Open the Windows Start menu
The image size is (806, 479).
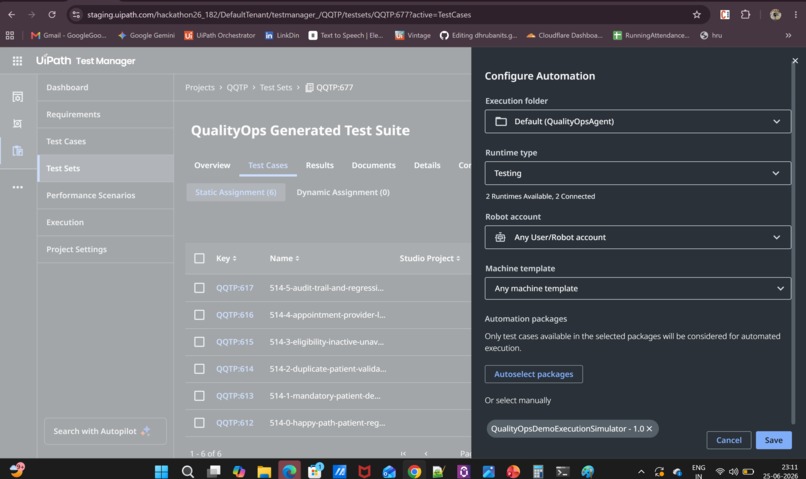click(161, 471)
